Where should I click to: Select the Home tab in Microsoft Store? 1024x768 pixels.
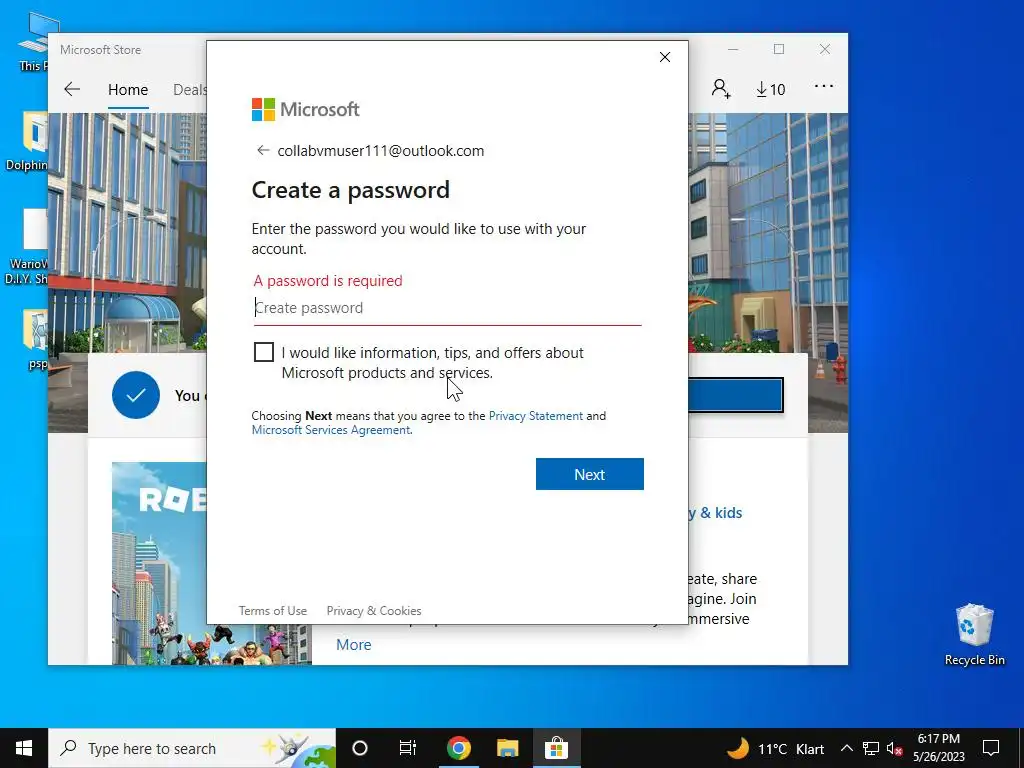[x=128, y=89]
